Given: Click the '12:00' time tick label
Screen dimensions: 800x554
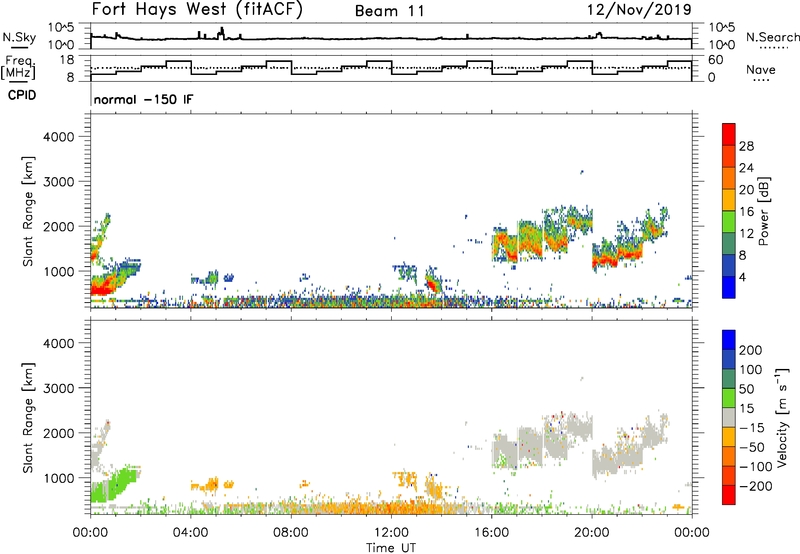Looking at the screenshot, I should [391, 533].
